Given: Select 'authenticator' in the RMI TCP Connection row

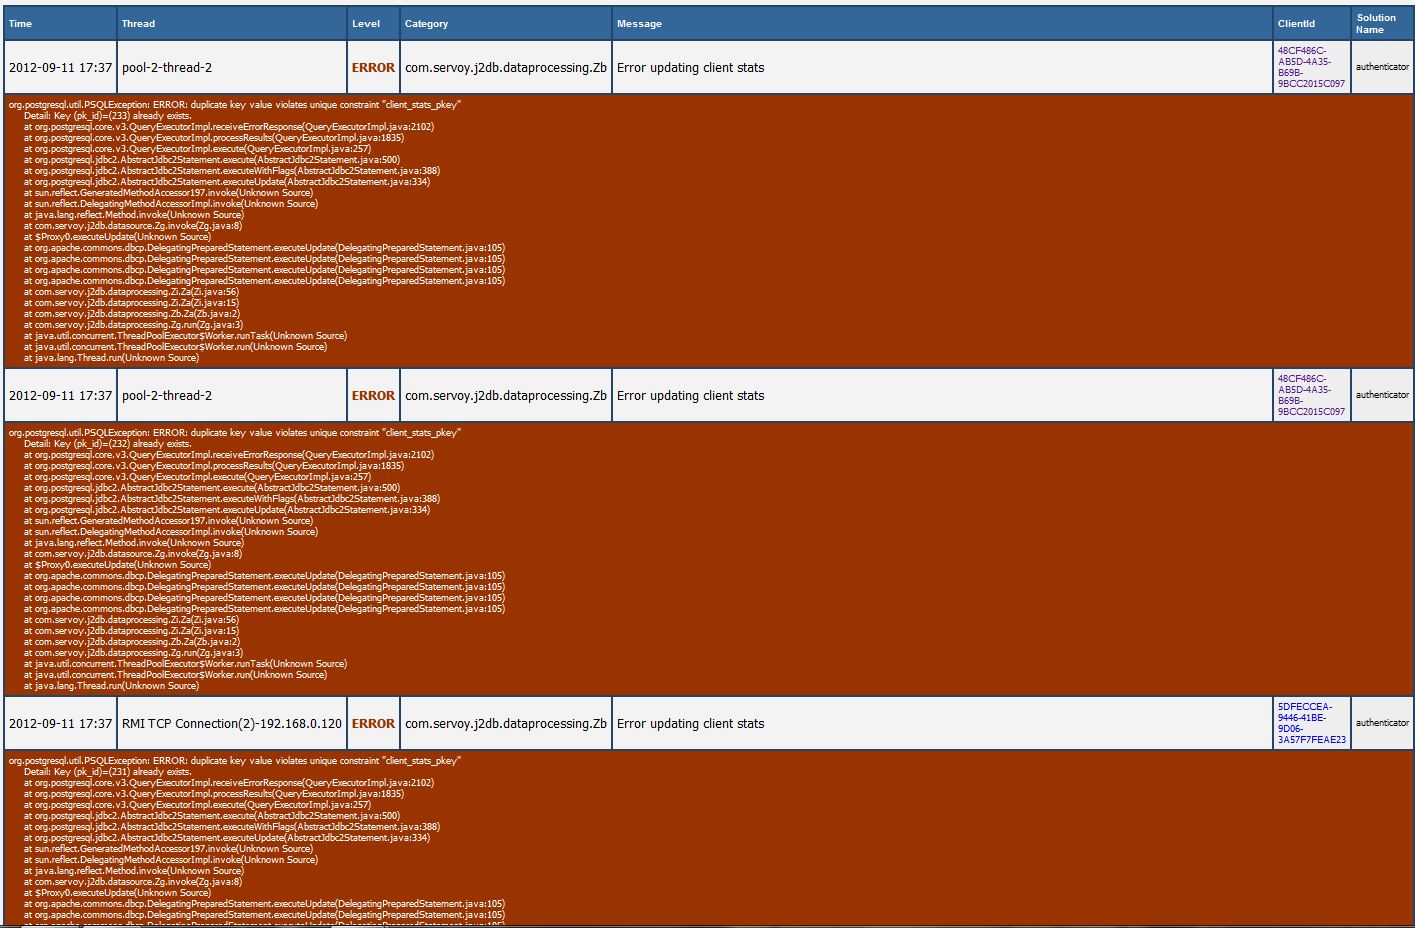Looking at the screenshot, I should [x=1382, y=723].
